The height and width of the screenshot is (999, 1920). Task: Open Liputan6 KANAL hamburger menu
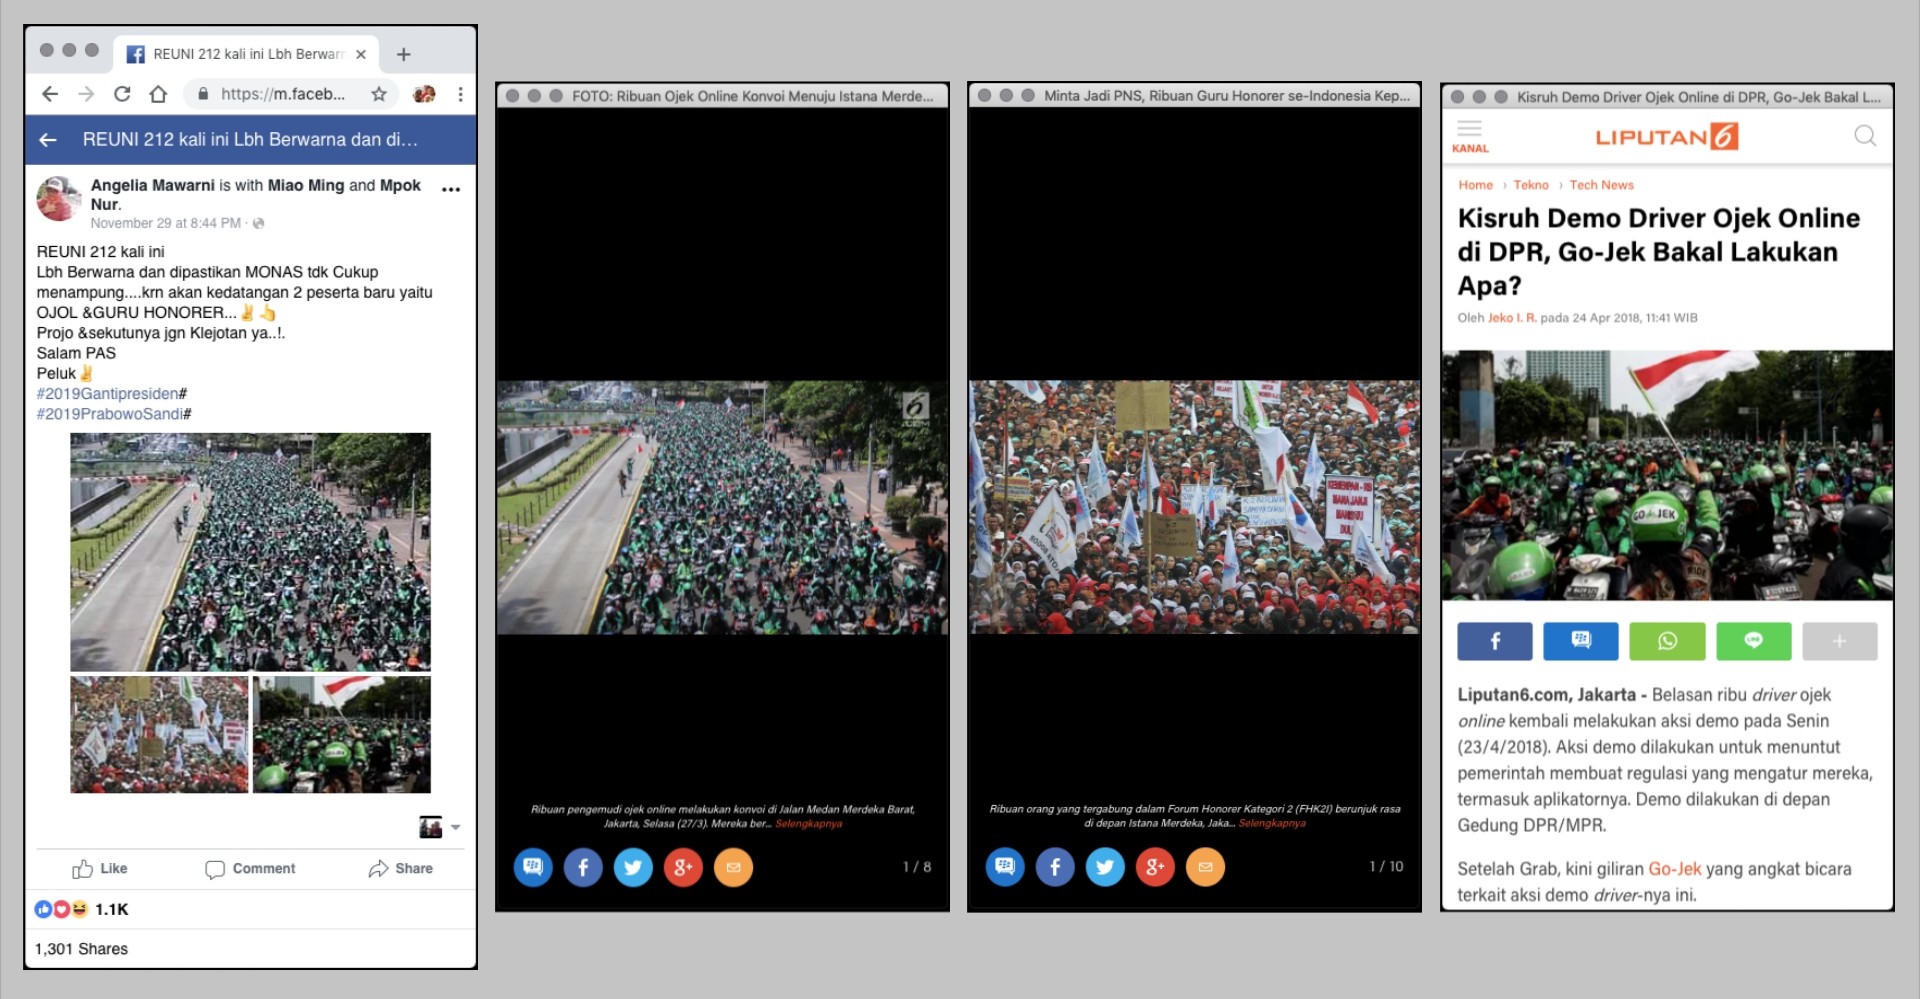[x=1469, y=135]
